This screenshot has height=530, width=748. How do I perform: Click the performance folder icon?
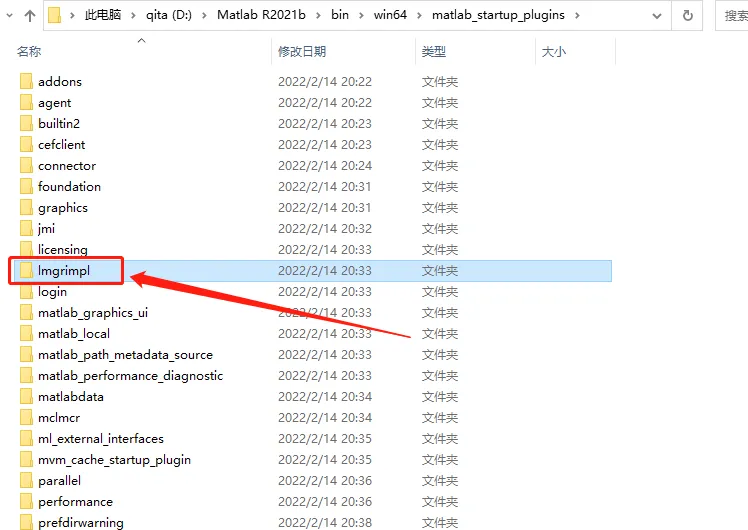[26, 501]
